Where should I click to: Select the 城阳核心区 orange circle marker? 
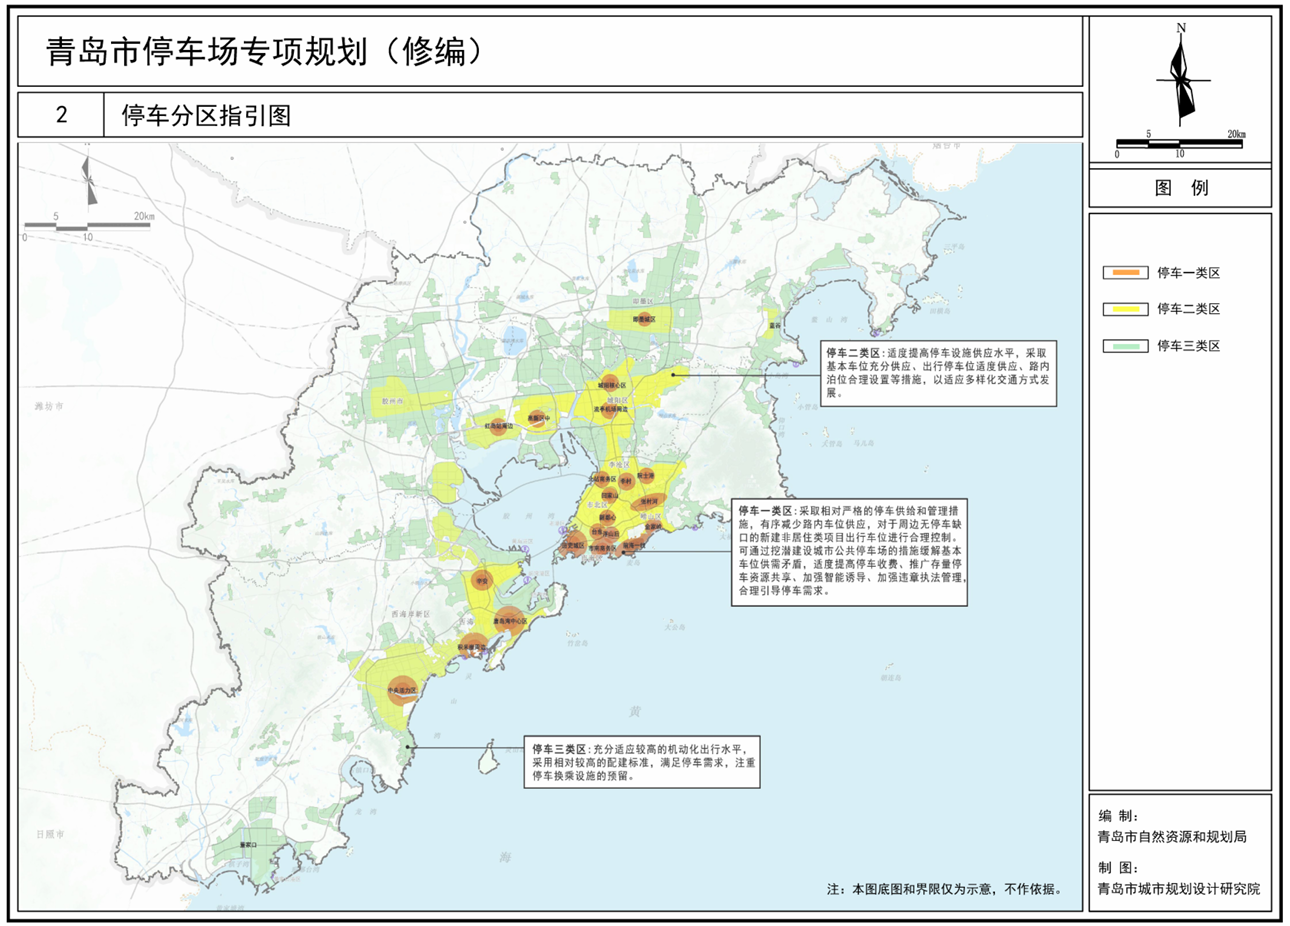pos(610,384)
